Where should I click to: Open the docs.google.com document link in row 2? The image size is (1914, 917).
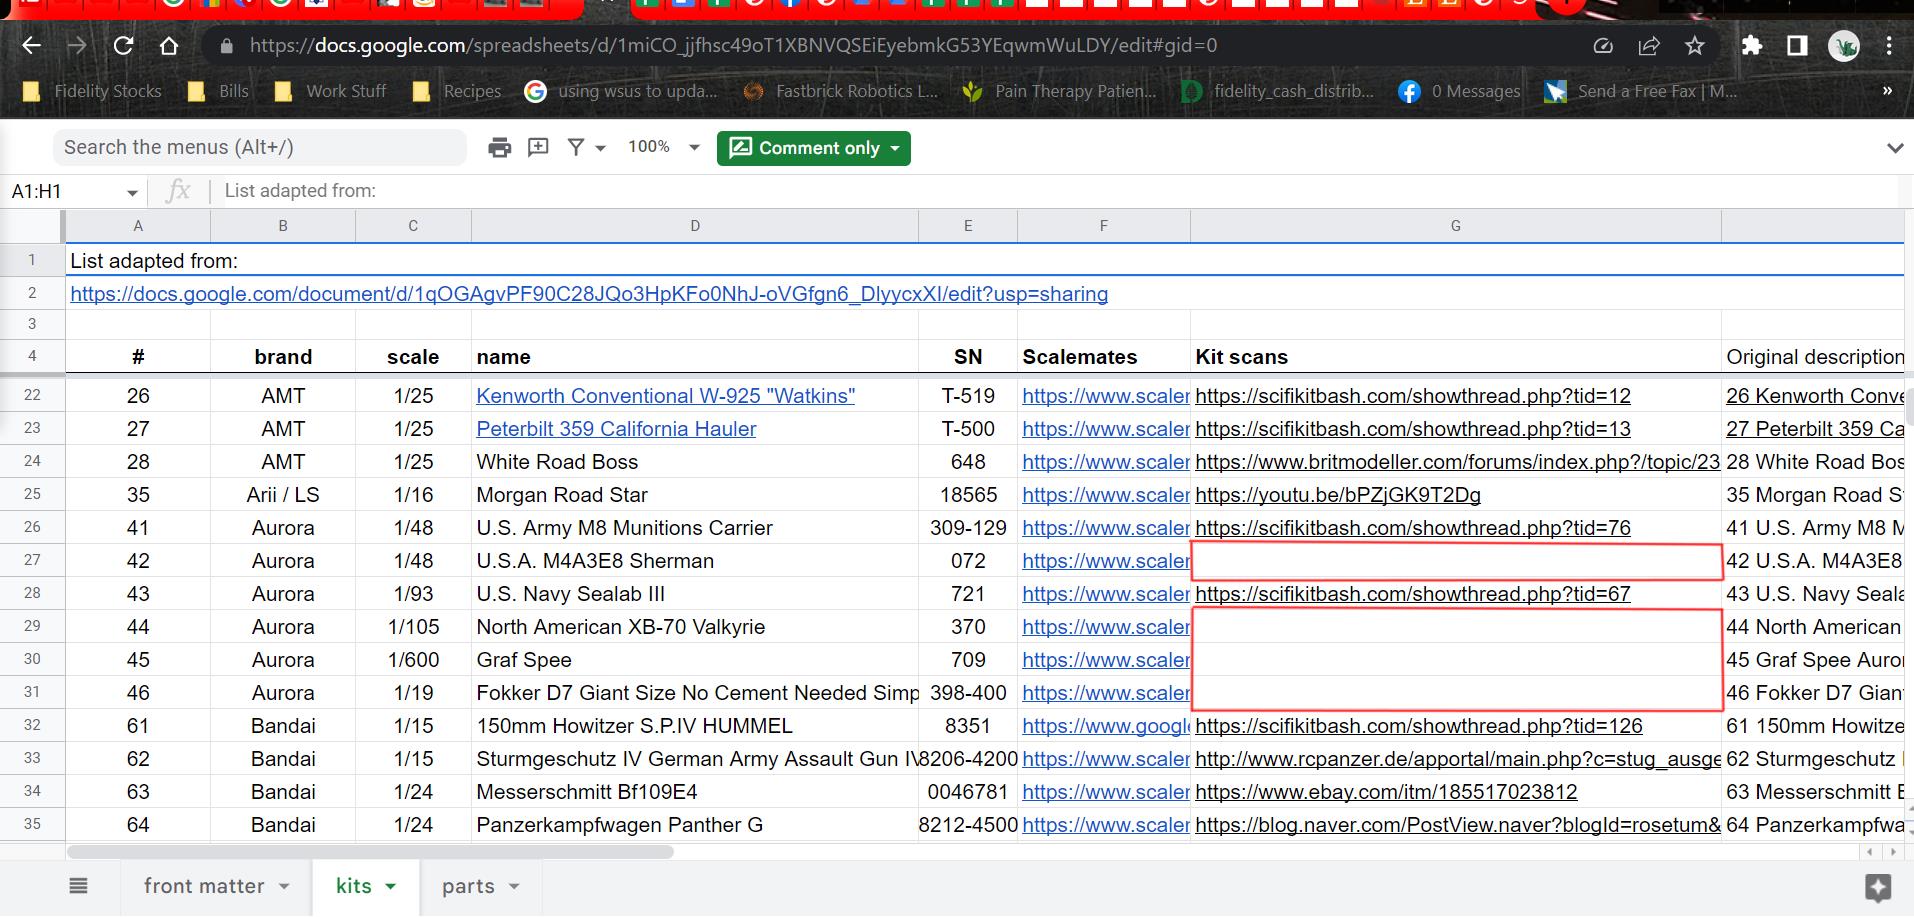(589, 294)
